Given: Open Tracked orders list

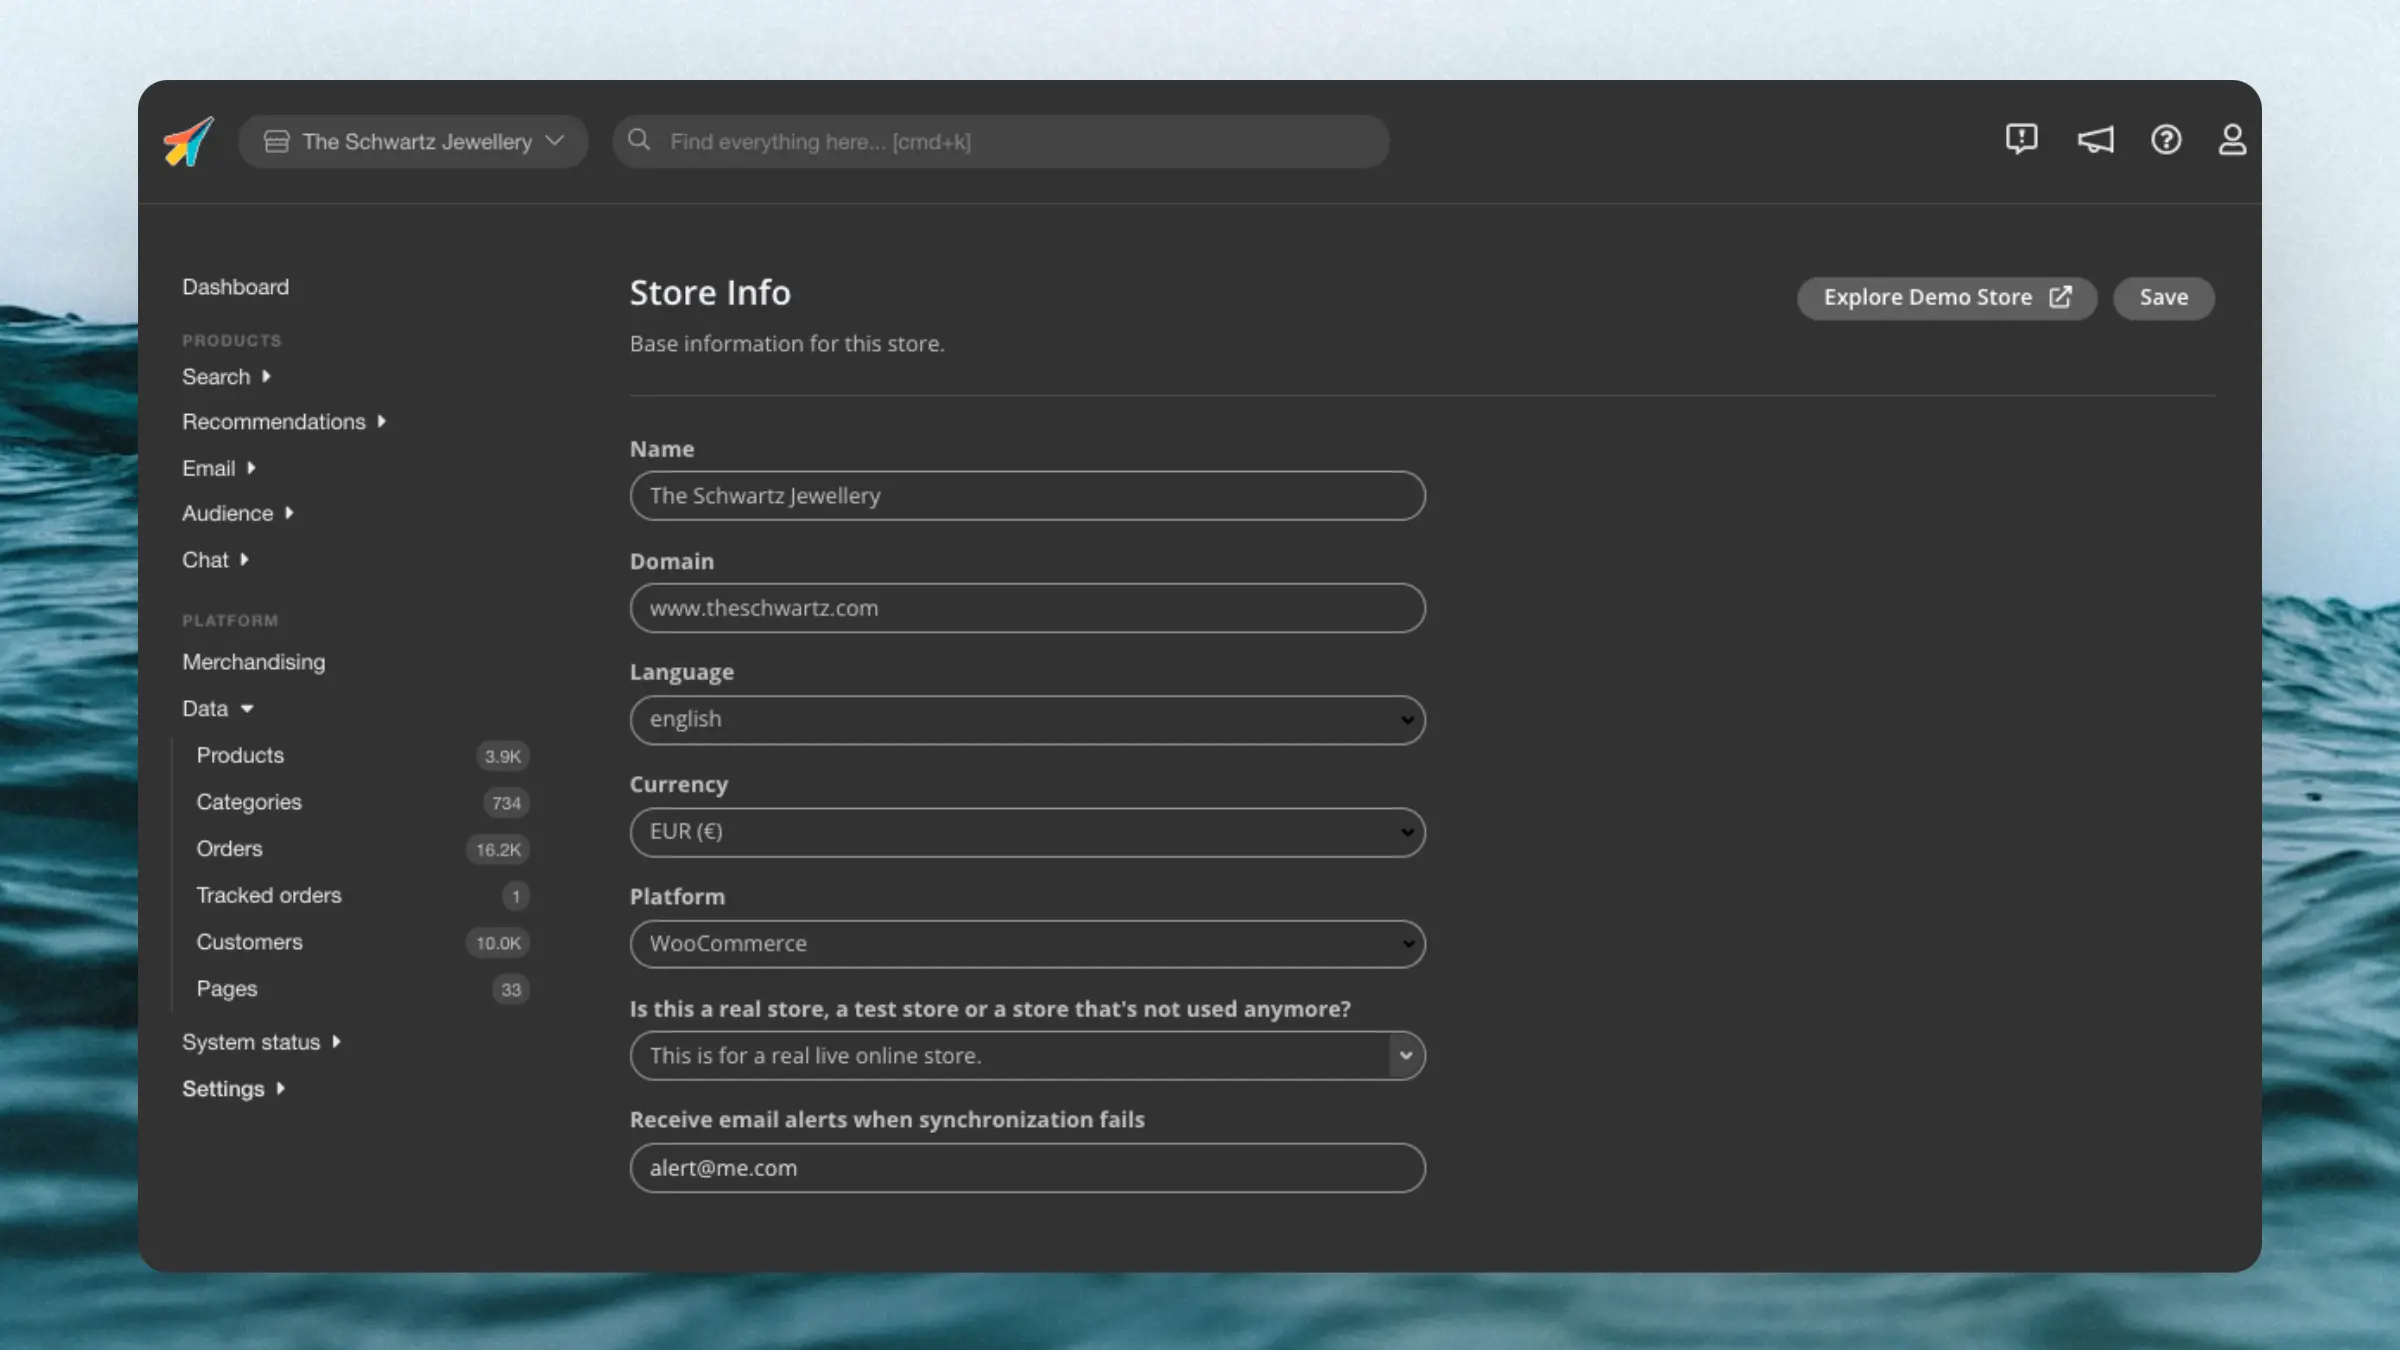Looking at the screenshot, I should point(269,895).
